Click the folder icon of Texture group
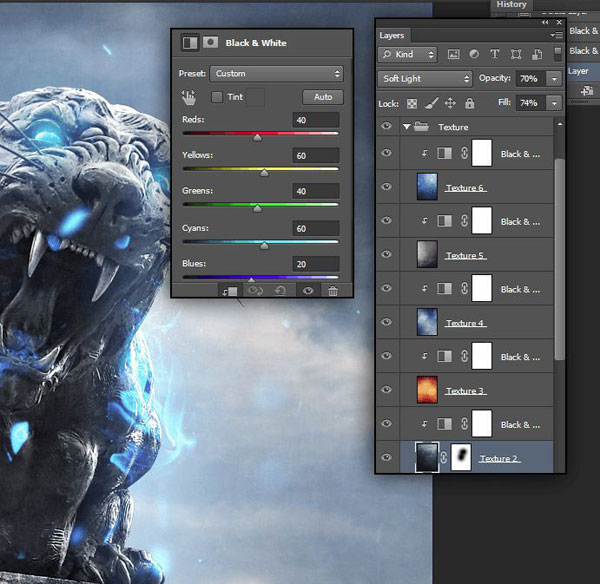 point(421,126)
